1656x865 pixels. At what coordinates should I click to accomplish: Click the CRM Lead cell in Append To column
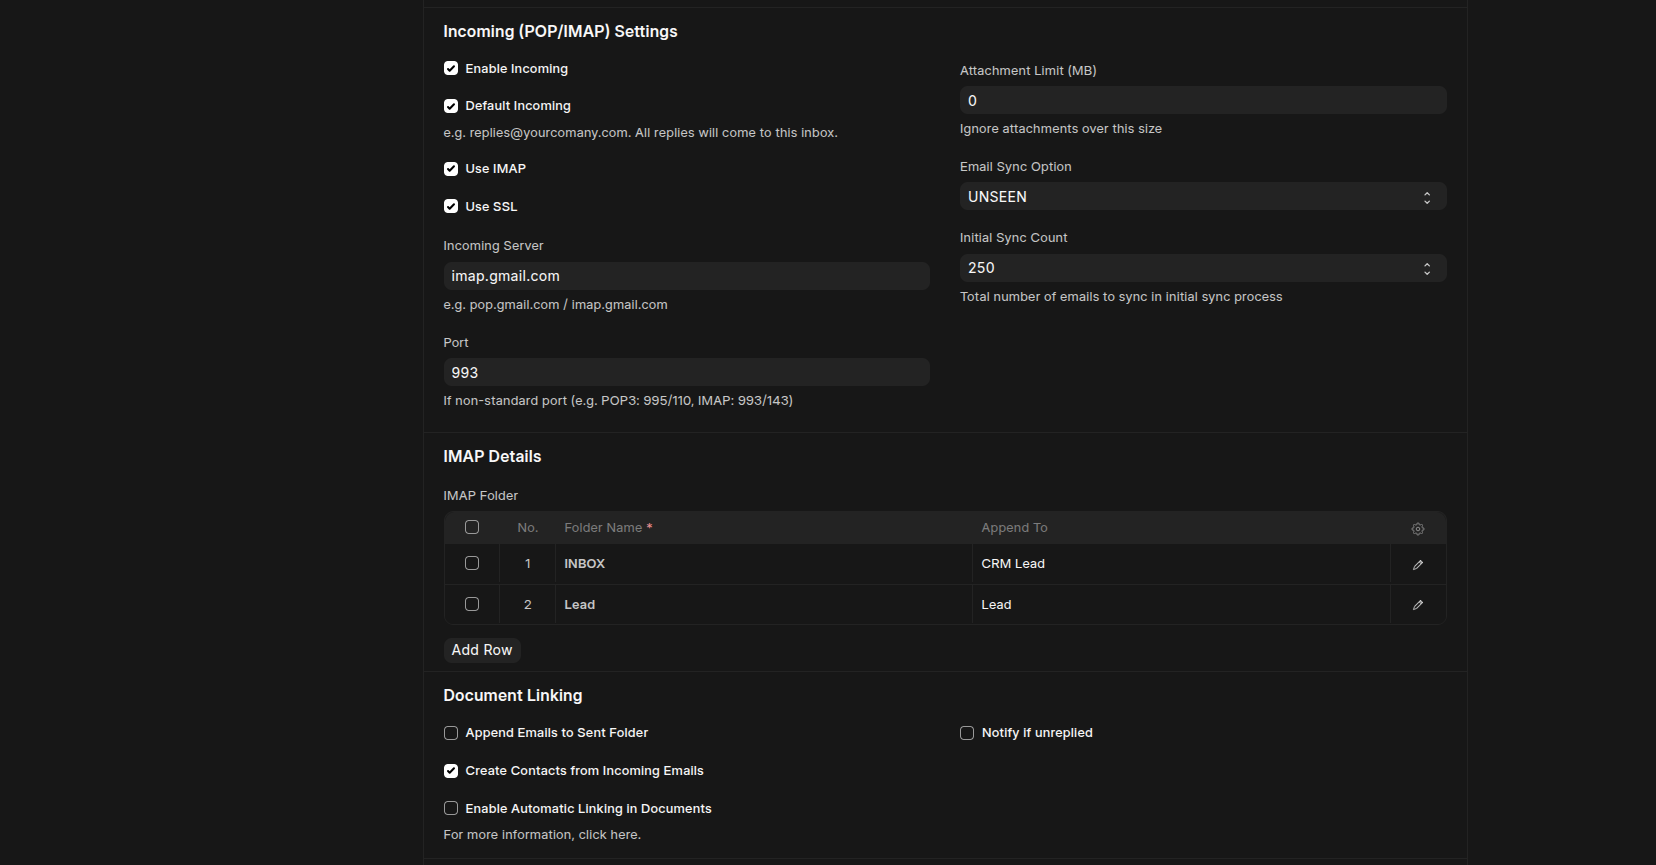click(1180, 564)
